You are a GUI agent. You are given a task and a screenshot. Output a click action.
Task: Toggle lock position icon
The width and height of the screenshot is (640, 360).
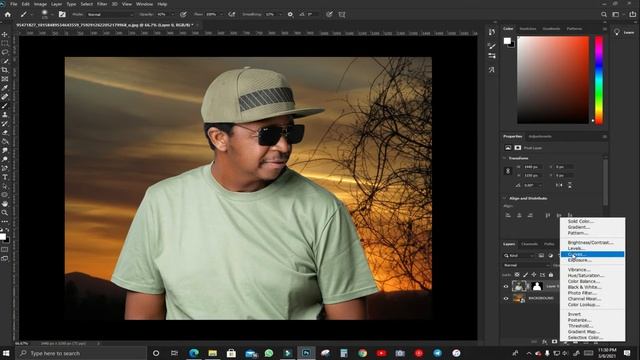click(x=534, y=275)
